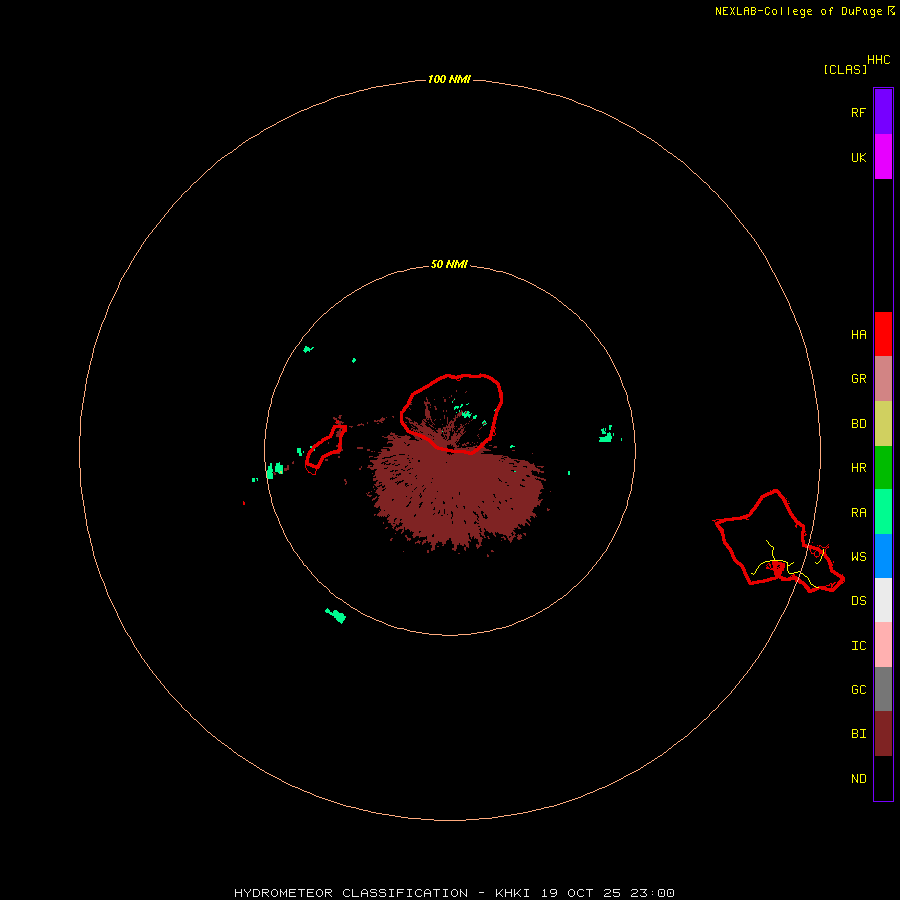Click the HR dark green swatch
Viewport: 900px width, 900px height.
tap(883, 468)
